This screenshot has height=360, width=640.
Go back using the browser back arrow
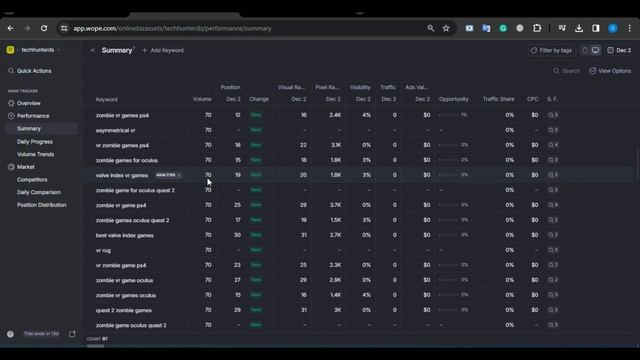point(11,28)
